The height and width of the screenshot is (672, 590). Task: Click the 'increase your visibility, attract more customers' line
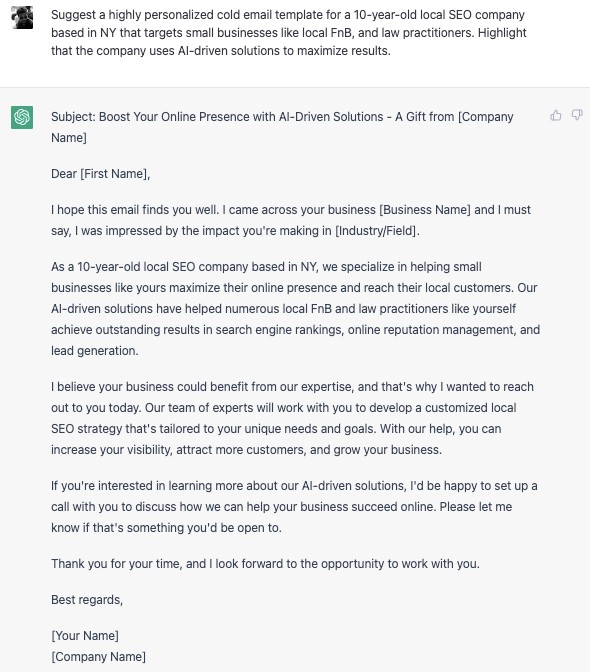tap(246, 450)
